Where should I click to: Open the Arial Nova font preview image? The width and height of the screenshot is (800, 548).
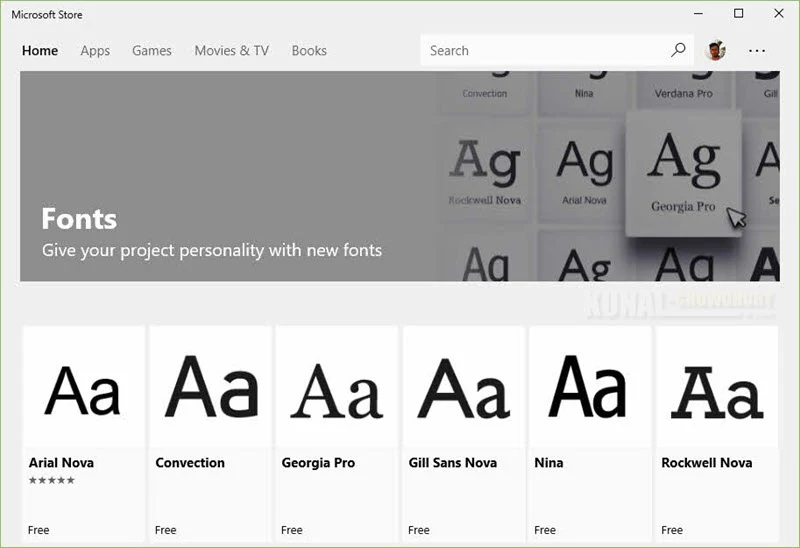click(84, 387)
